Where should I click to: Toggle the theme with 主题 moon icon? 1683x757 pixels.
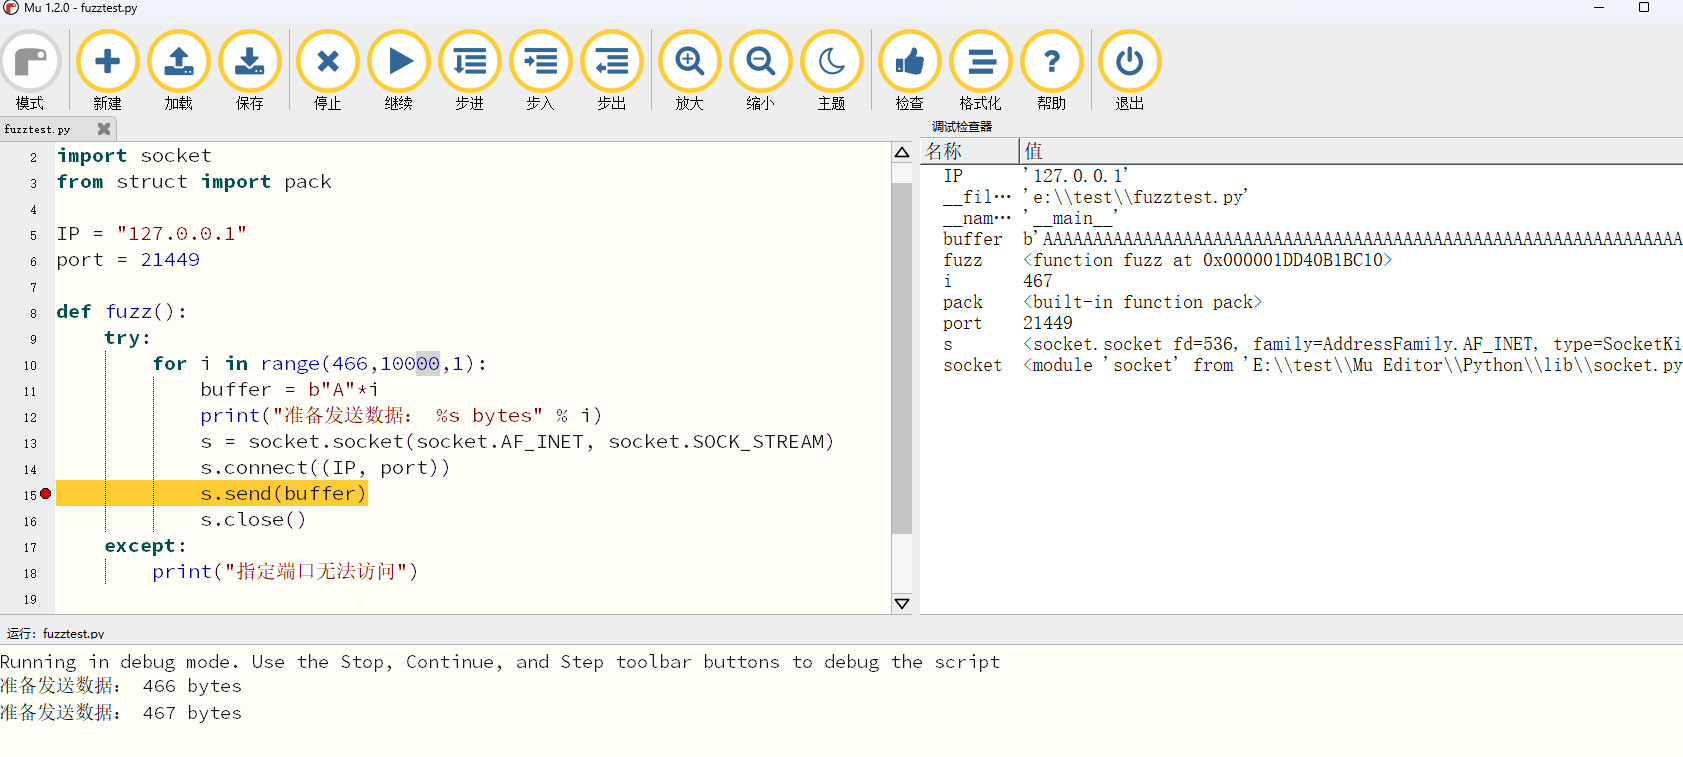(831, 62)
